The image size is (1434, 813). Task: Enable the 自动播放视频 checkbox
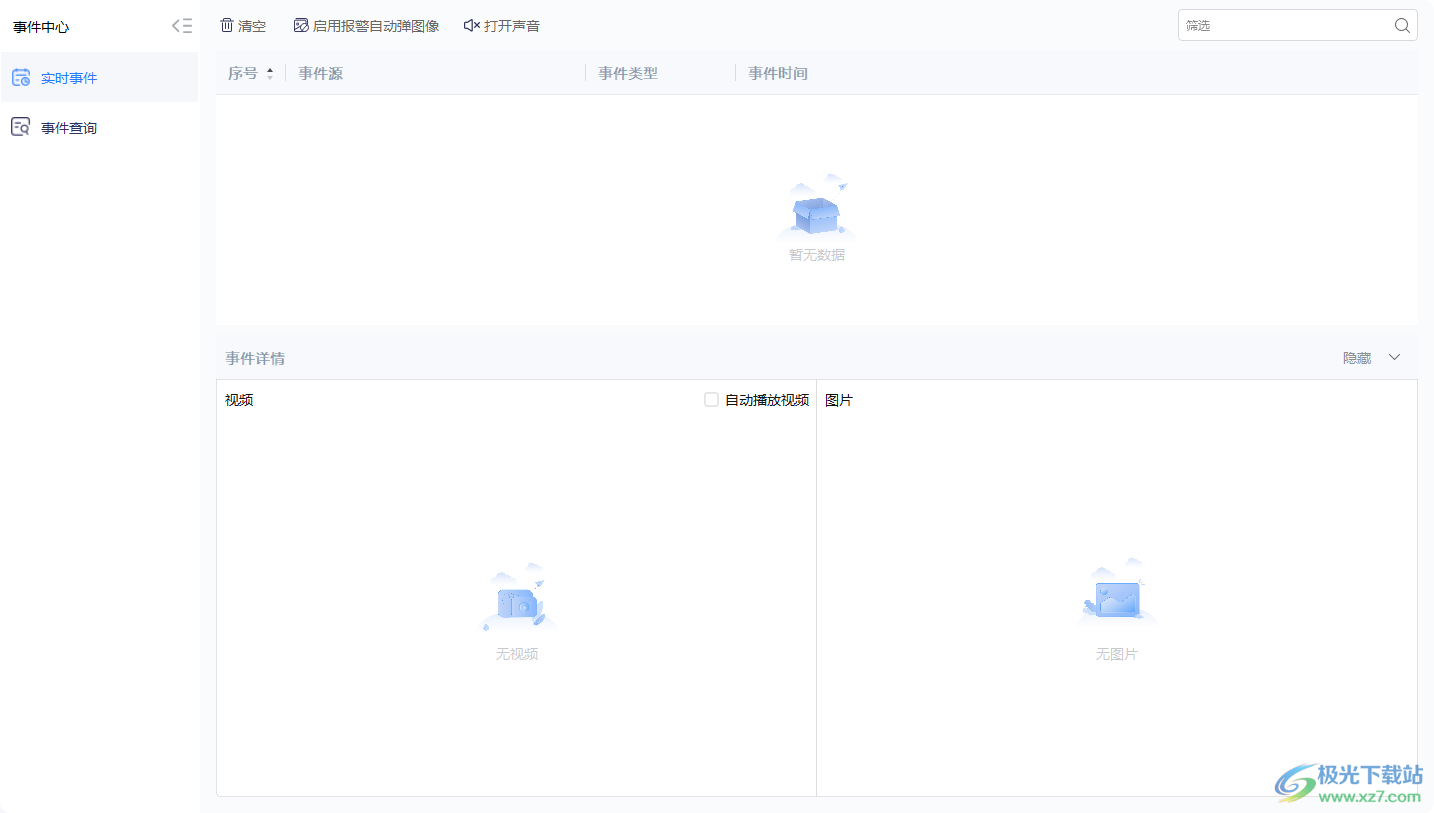(711, 399)
